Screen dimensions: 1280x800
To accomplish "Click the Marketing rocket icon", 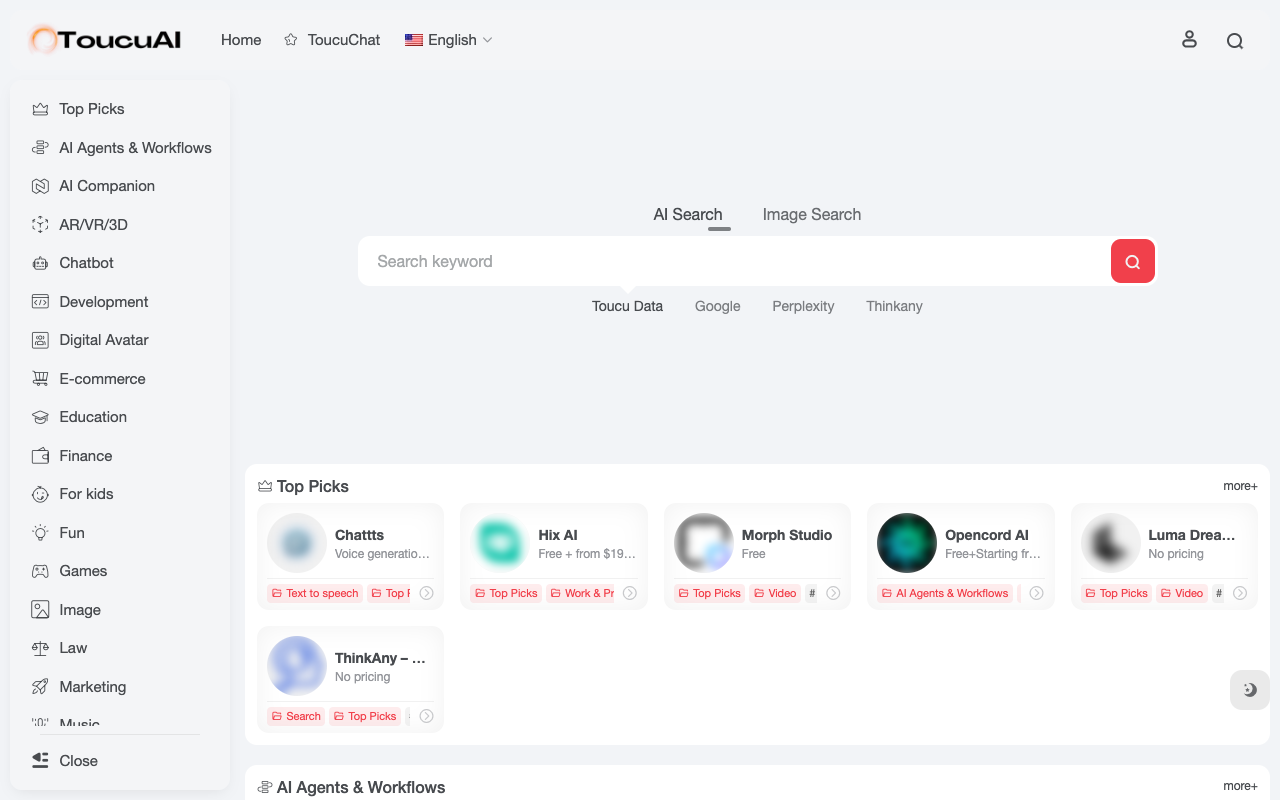I will pyautogui.click(x=40, y=687).
